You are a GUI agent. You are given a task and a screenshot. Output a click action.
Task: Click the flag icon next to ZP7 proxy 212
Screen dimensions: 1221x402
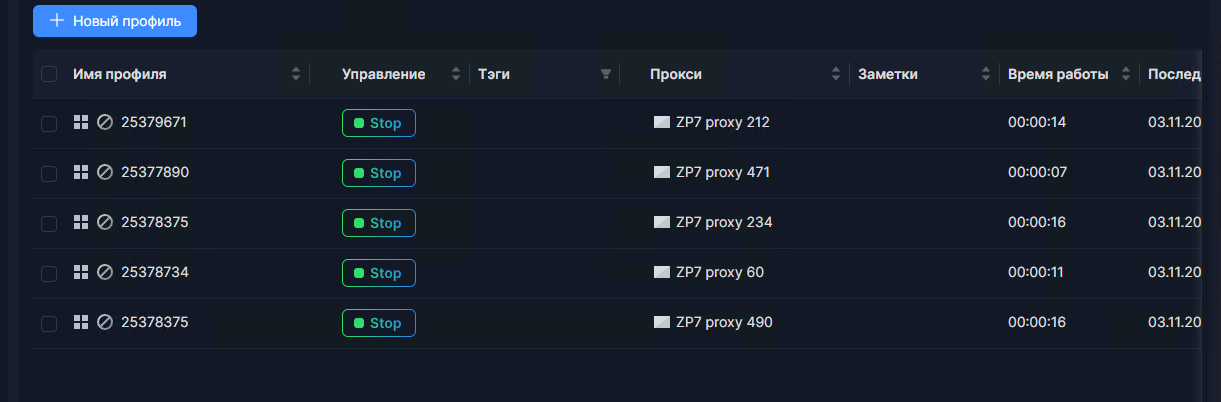point(661,123)
